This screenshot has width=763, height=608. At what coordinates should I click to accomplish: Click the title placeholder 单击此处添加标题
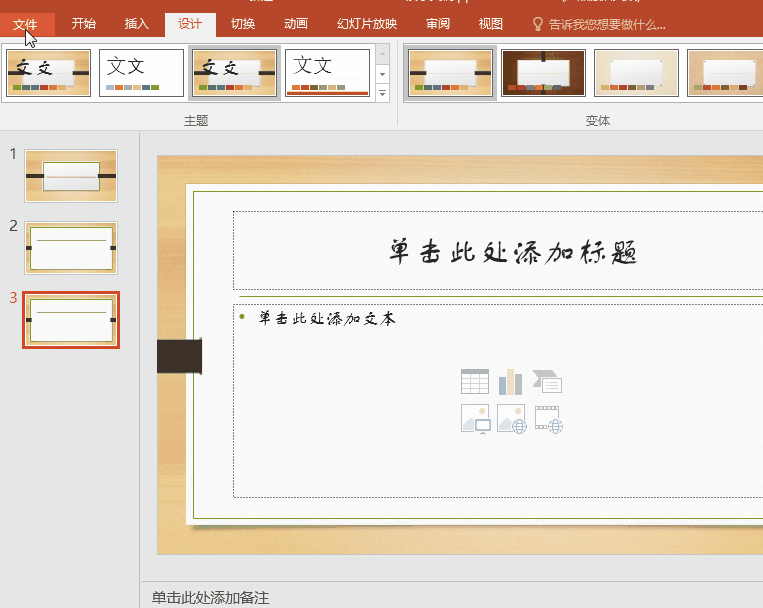click(x=513, y=252)
